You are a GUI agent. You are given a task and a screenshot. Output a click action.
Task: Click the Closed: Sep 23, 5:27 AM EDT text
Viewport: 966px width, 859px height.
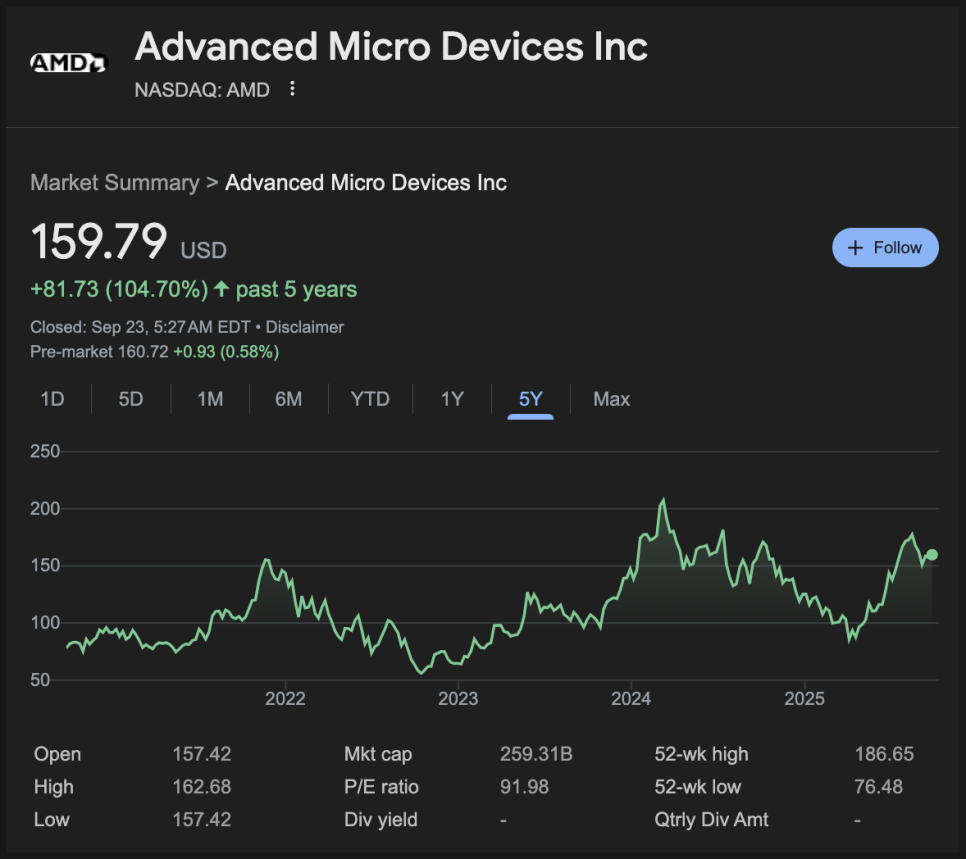tap(140, 327)
